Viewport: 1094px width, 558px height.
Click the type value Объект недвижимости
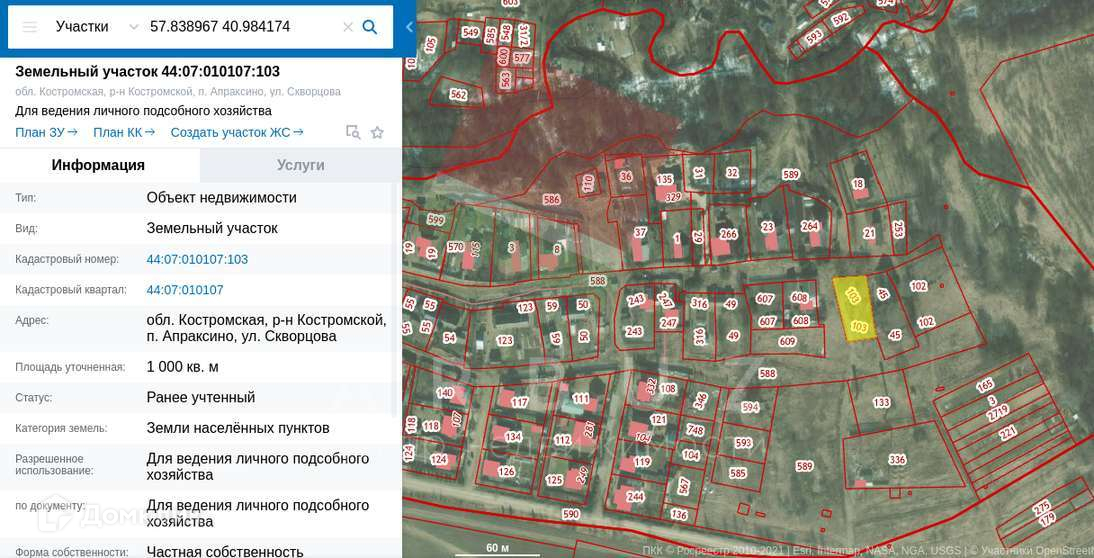pyautogui.click(x=222, y=197)
